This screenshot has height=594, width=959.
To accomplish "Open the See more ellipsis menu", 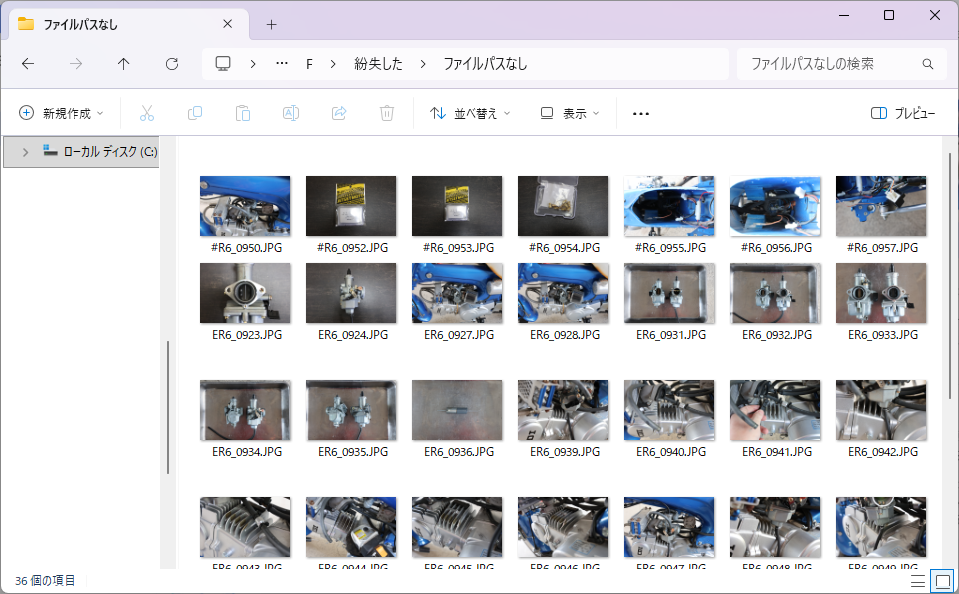I will tap(641, 113).
